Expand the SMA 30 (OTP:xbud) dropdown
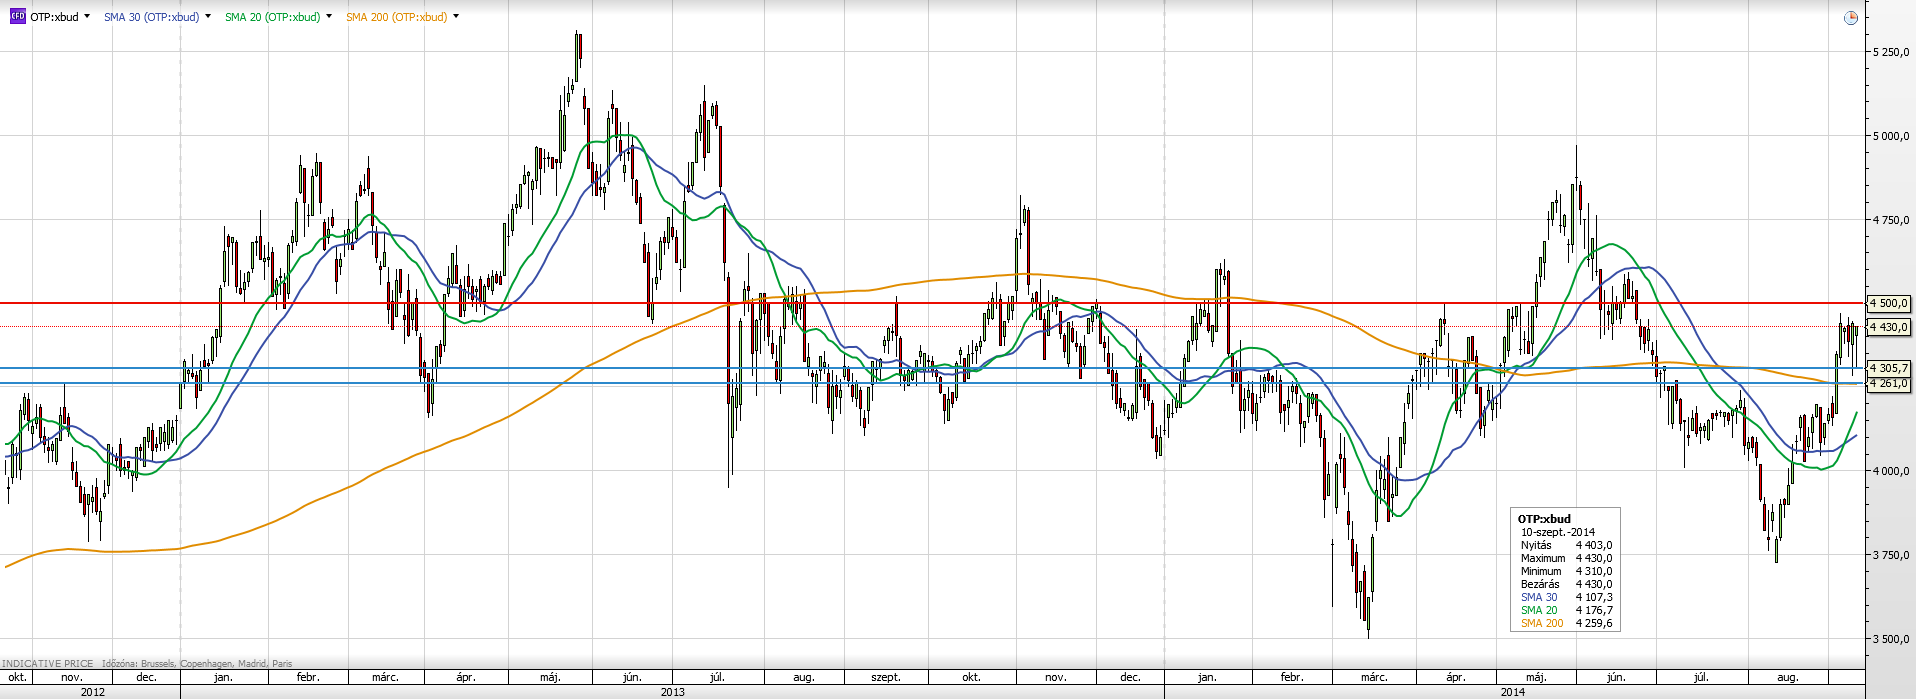Screen dimensions: 1916x699 click(x=208, y=17)
